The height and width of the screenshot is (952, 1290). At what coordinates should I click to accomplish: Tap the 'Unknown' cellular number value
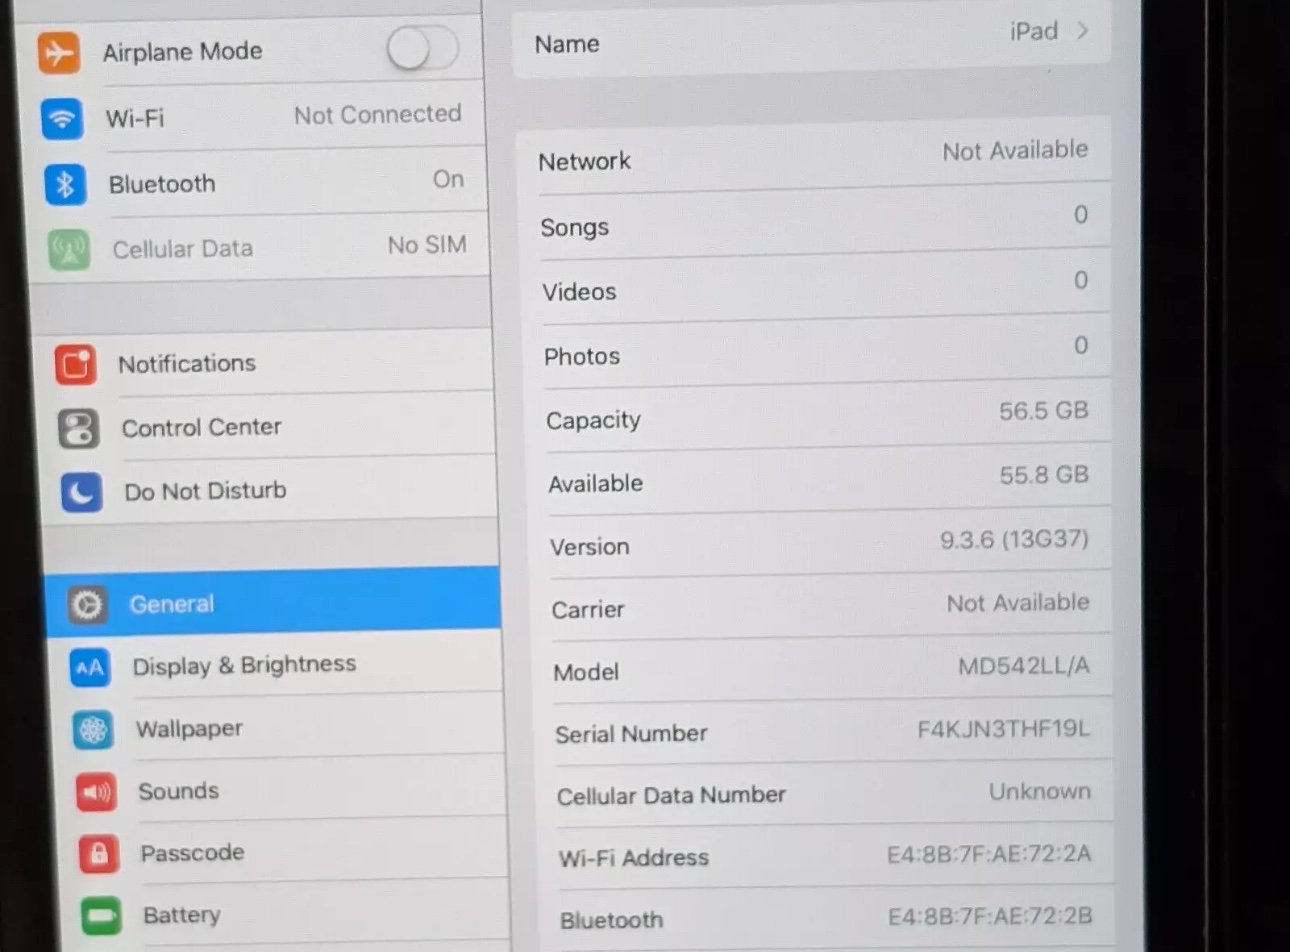coord(1040,792)
